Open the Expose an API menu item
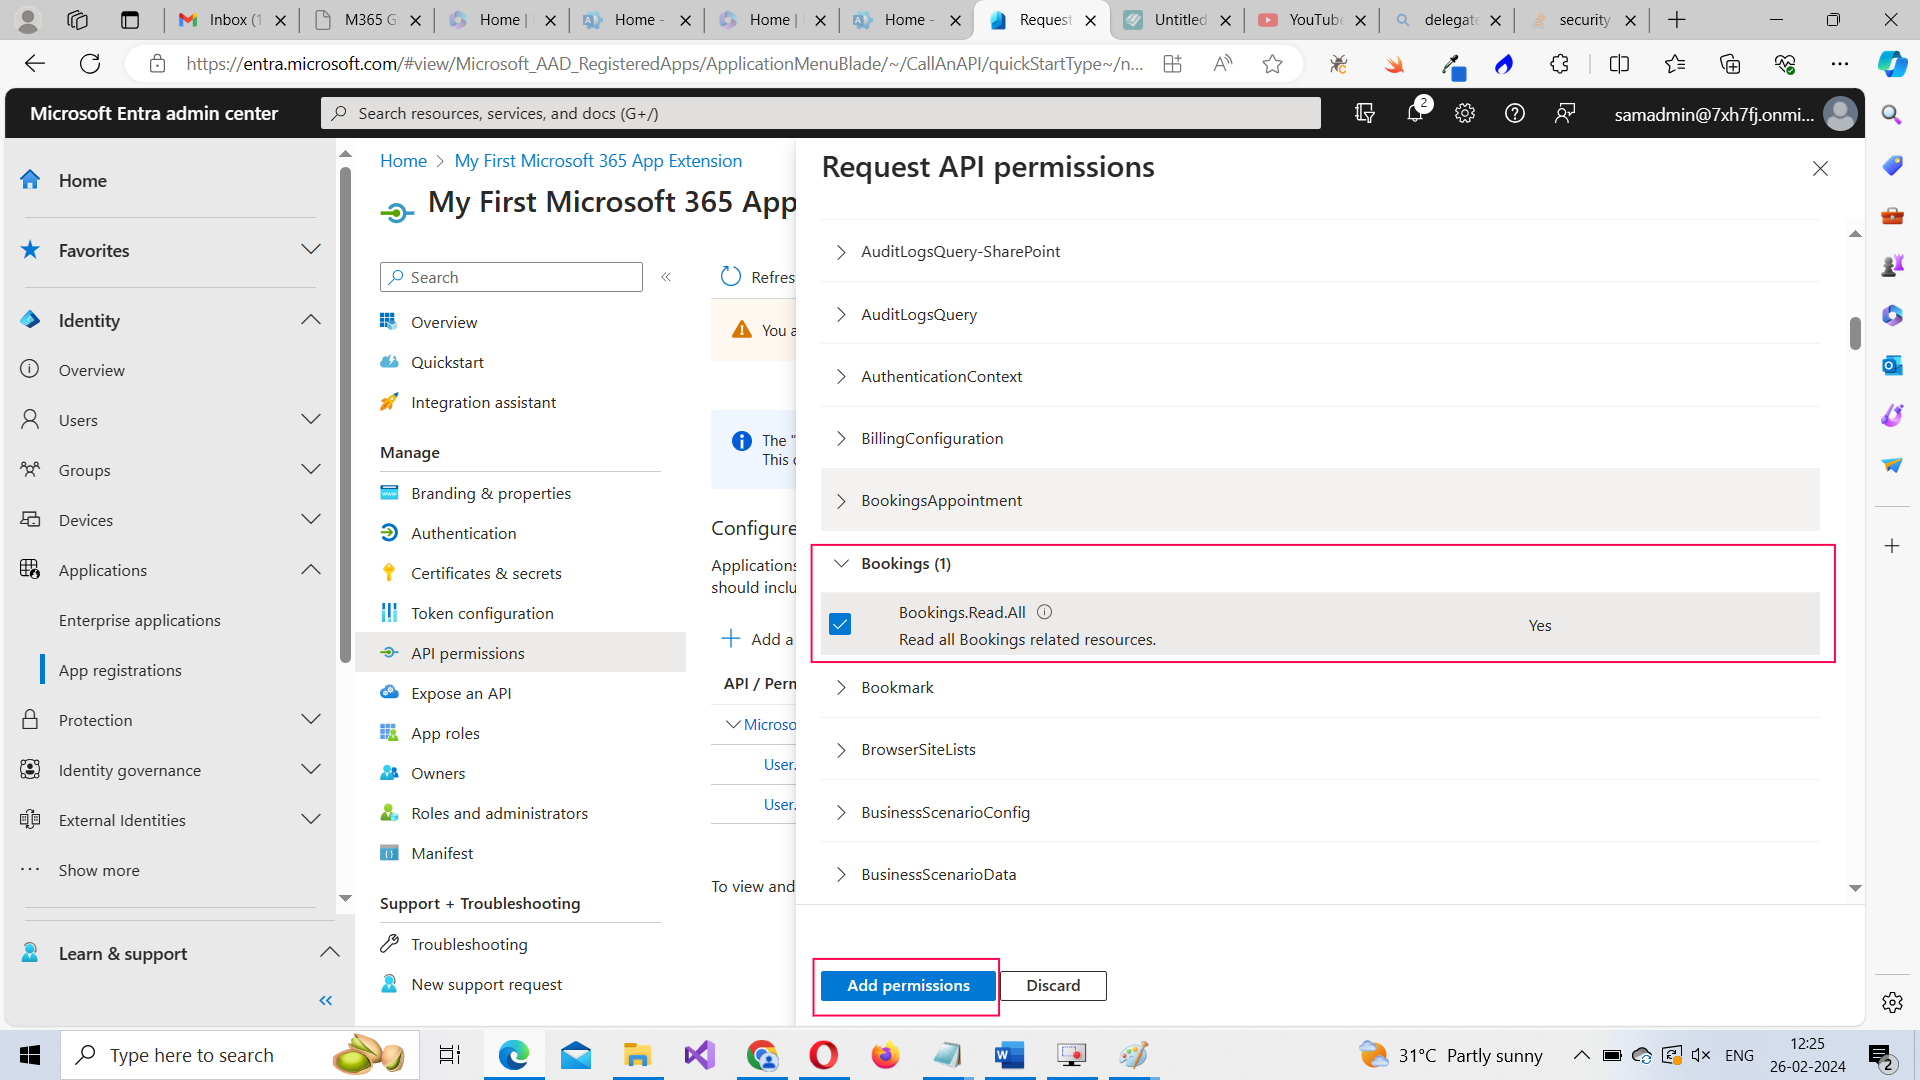1920x1080 pixels. click(x=461, y=693)
